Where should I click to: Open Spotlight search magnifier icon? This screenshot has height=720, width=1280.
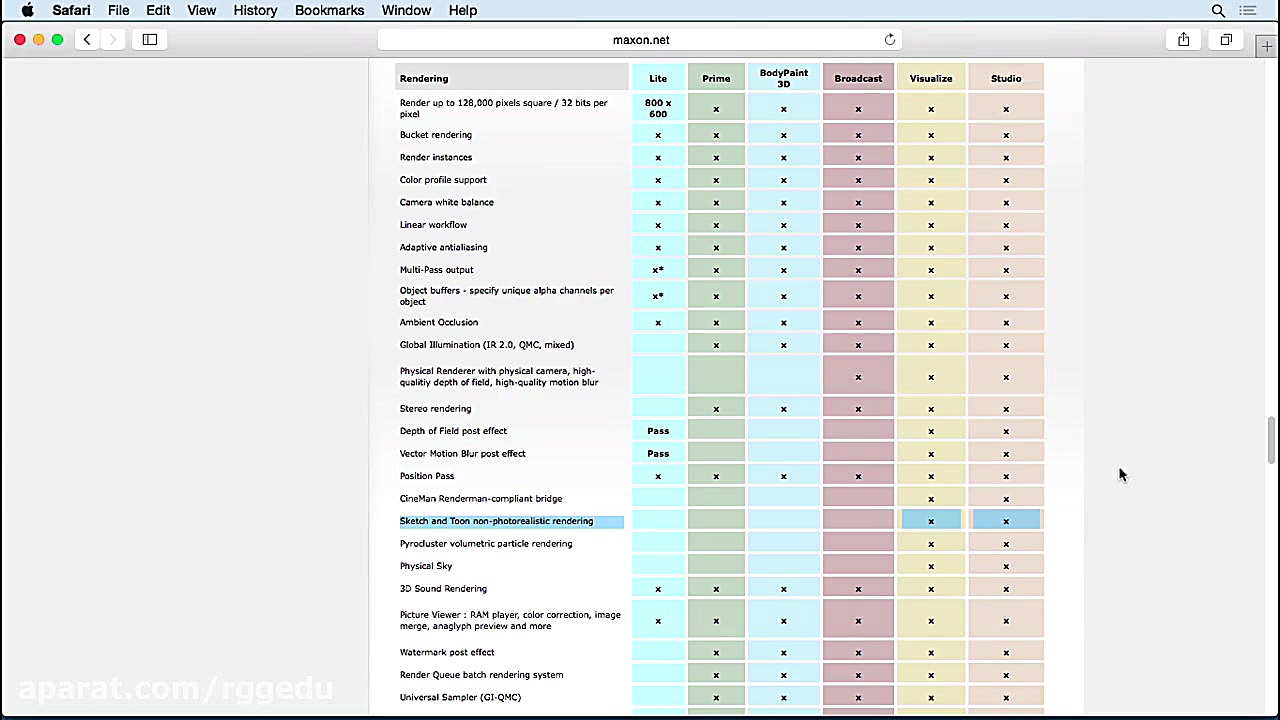tap(1218, 10)
